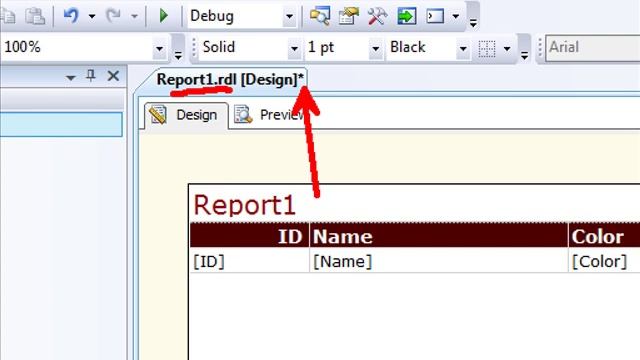Viewport: 640px width, 360px height.
Task: Open Solution Explorer magnifier icon
Action: (320, 16)
